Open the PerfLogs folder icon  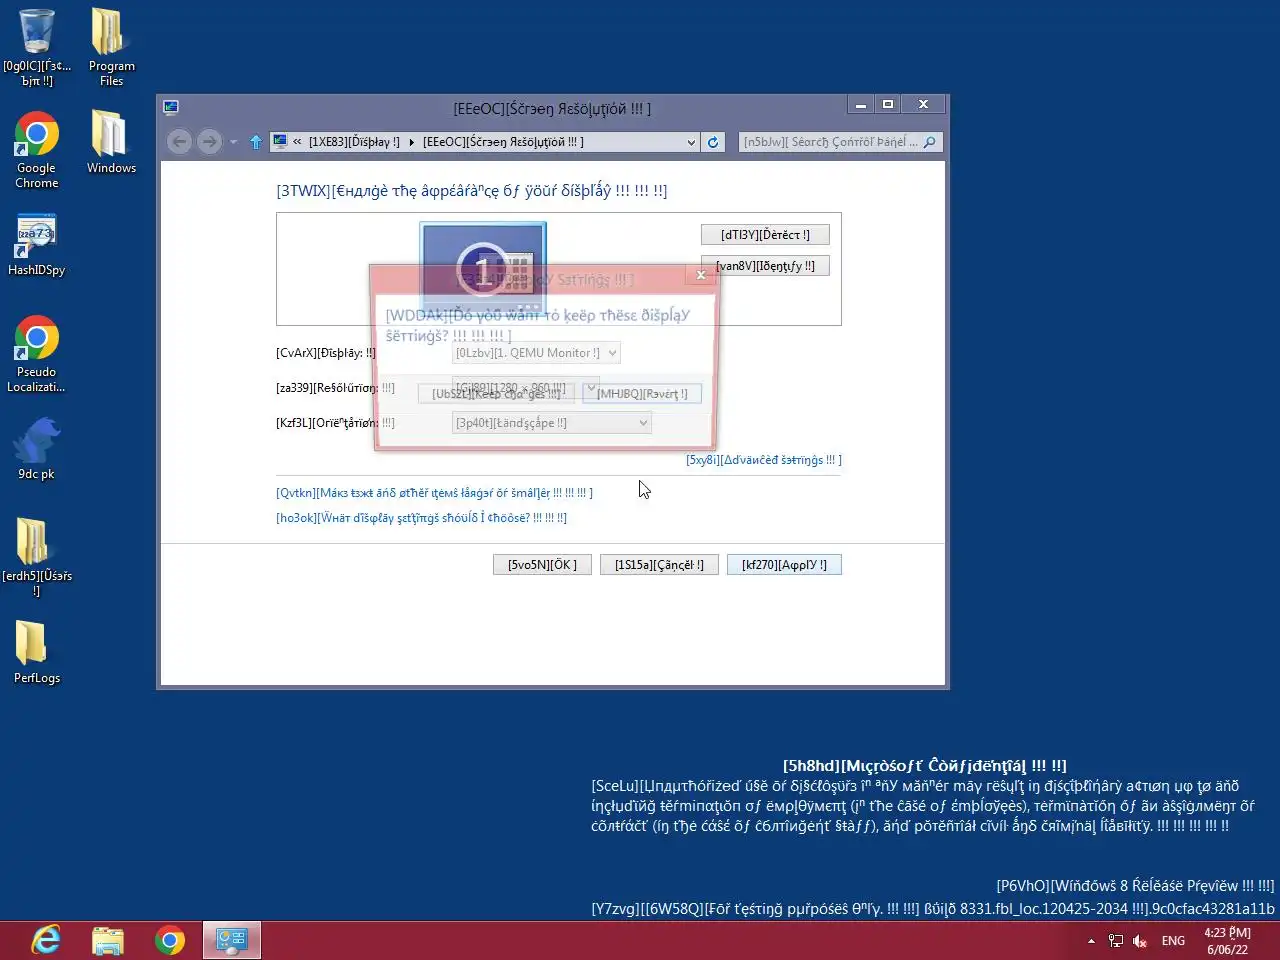click(x=37, y=652)
